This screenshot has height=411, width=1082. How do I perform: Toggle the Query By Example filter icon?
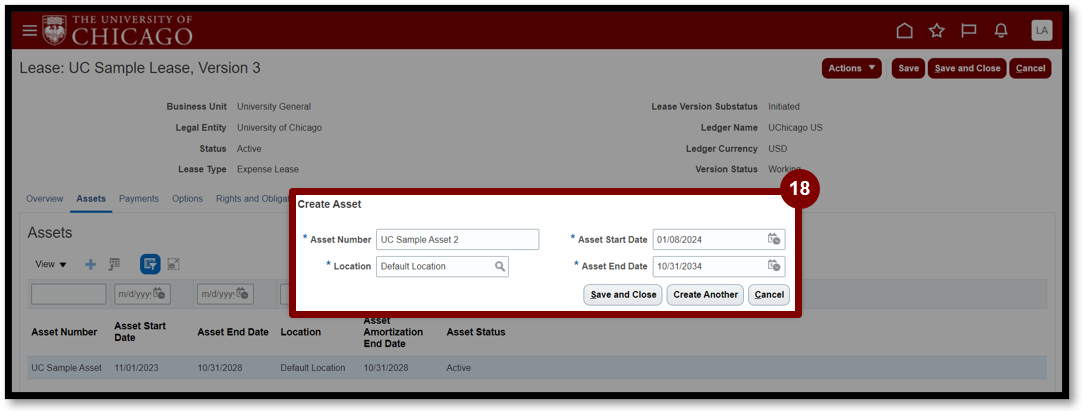150,263
